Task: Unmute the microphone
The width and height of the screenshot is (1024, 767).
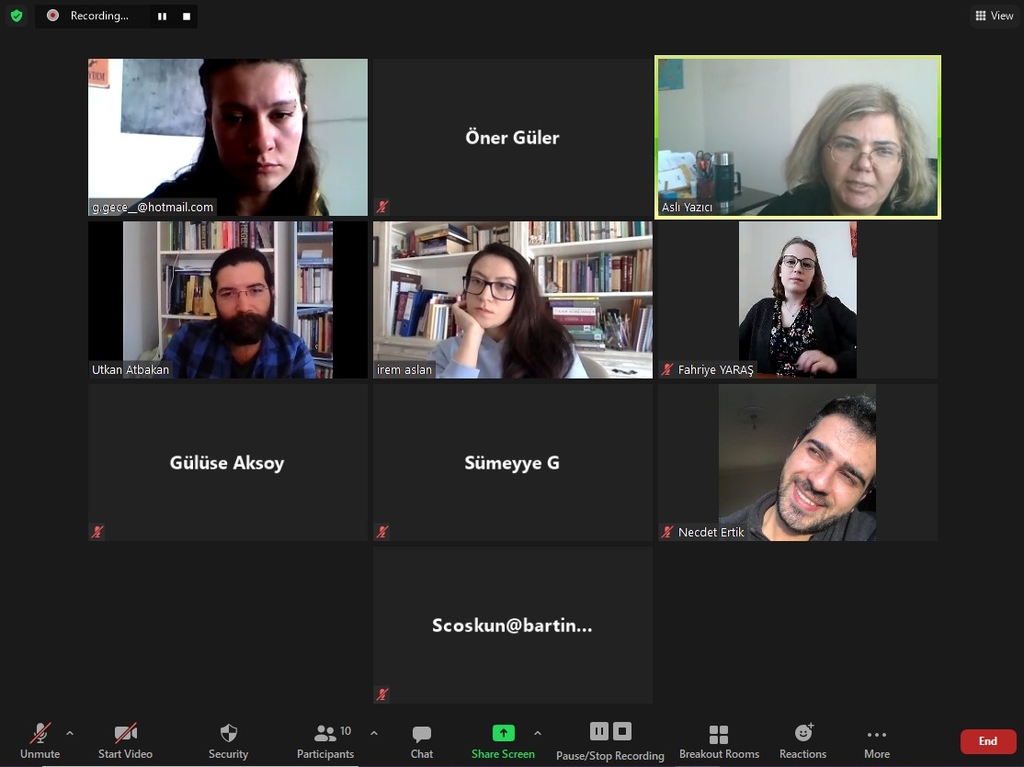Action: [40, 742]
